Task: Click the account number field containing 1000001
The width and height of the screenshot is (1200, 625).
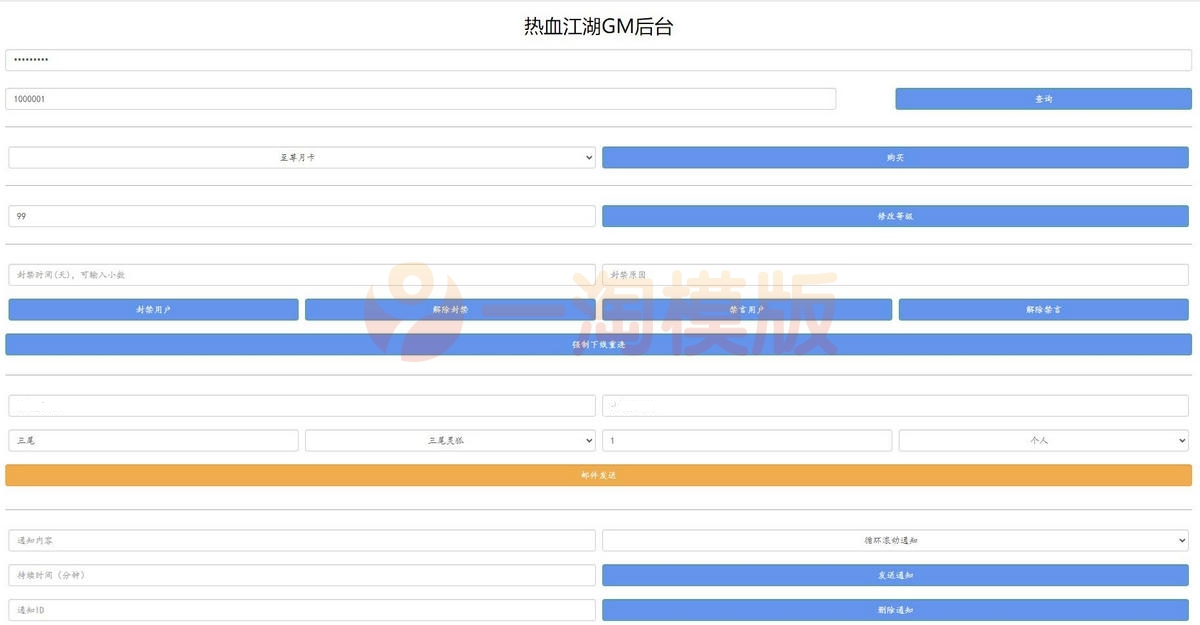Action: click(420, 98)
